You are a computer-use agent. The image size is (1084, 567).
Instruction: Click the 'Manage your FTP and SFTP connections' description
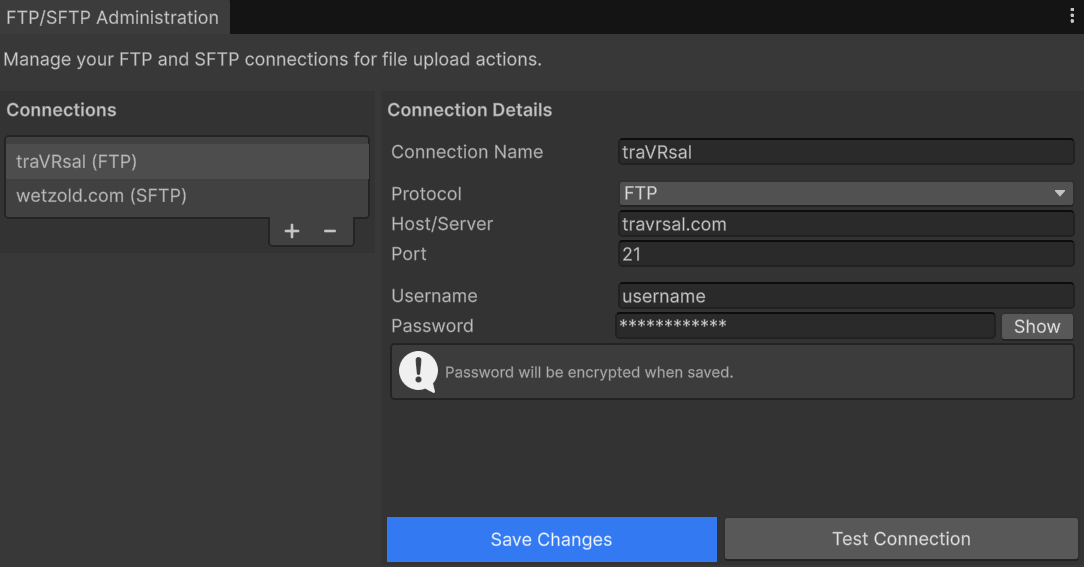point(272,59)
